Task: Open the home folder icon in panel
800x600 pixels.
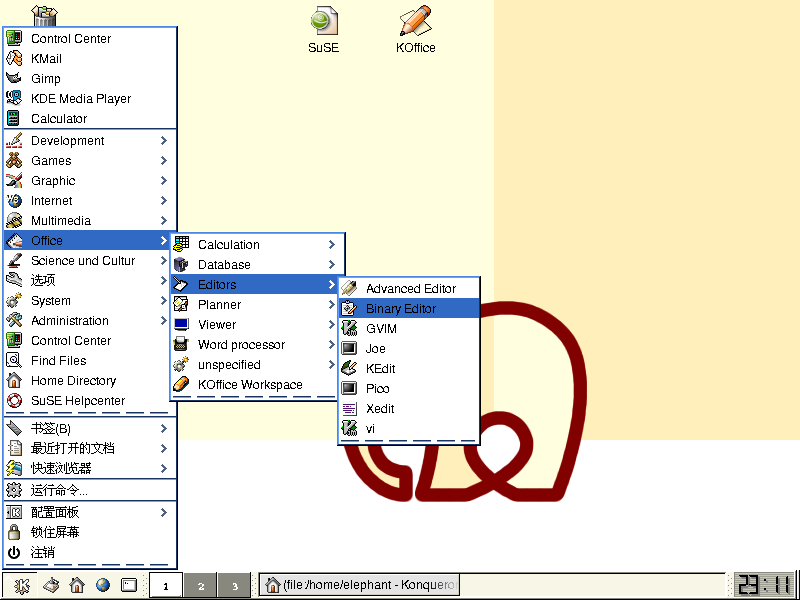Action: tap(77, 585)
